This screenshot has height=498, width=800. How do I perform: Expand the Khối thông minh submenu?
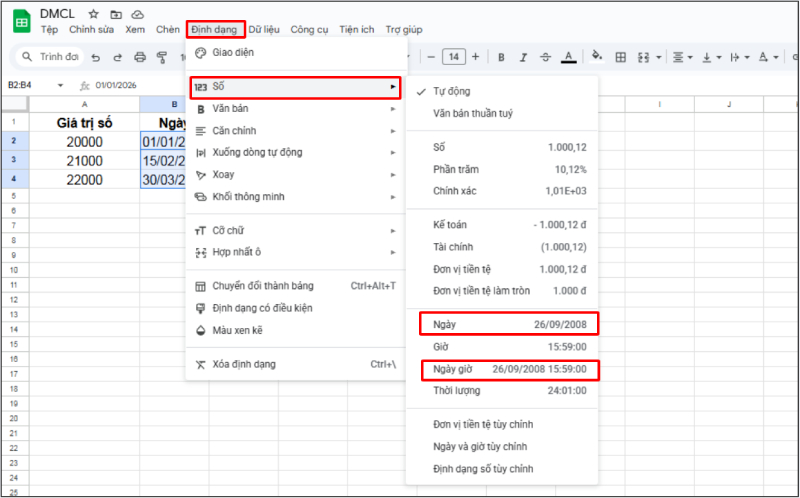pos(296,197)
